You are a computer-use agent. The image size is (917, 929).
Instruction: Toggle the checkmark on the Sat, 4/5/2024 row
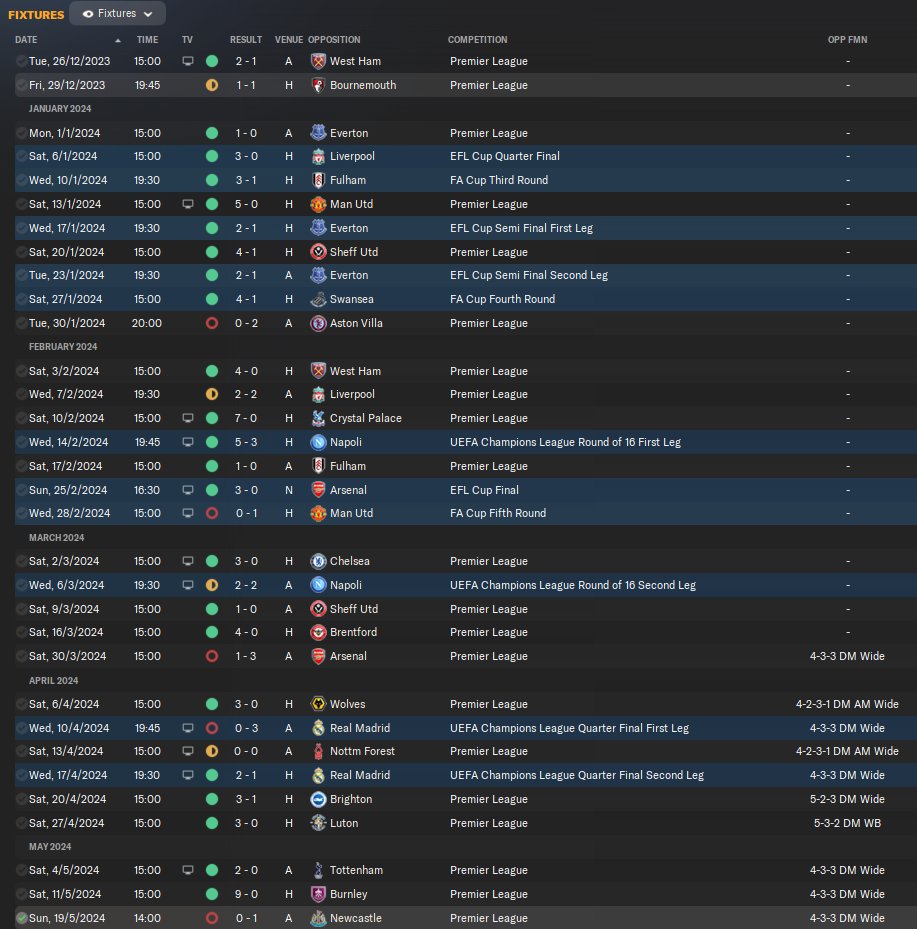(x=22, y=870)
